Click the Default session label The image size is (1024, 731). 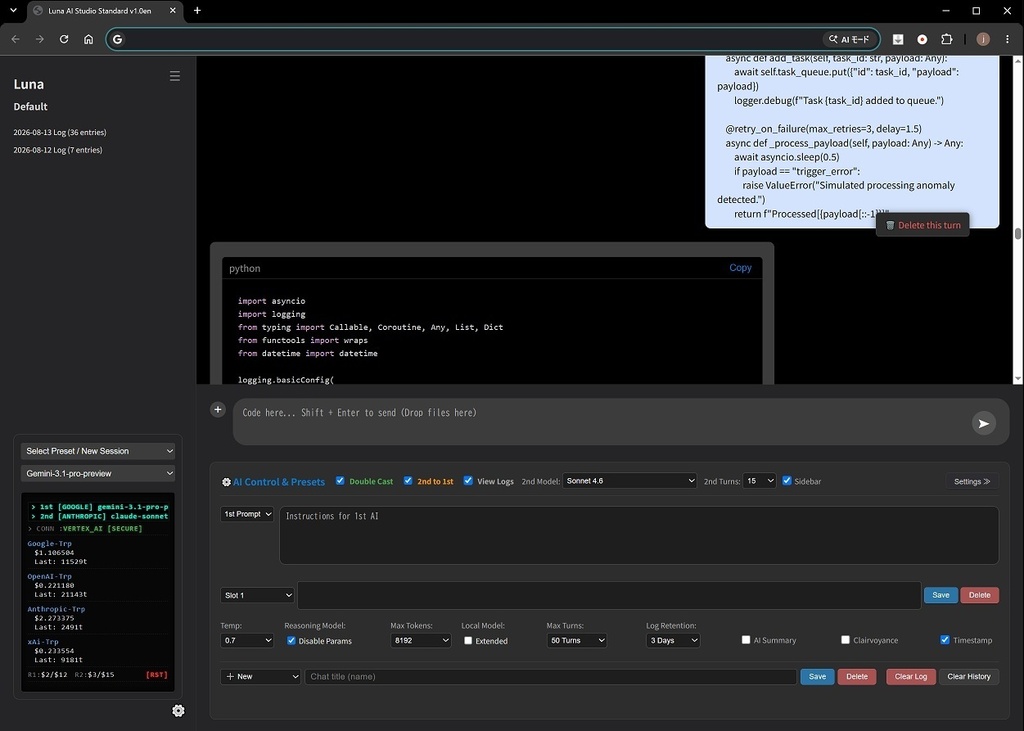(31, 106)
